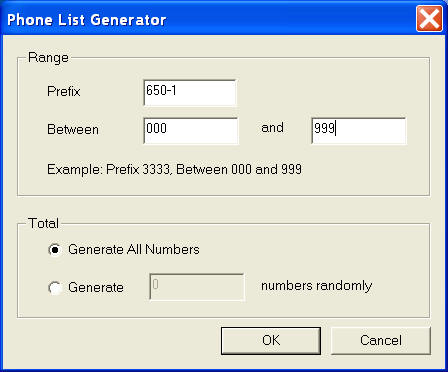
Task: Click the 'Generate All Numbers' label text
Action: (134, 250)
